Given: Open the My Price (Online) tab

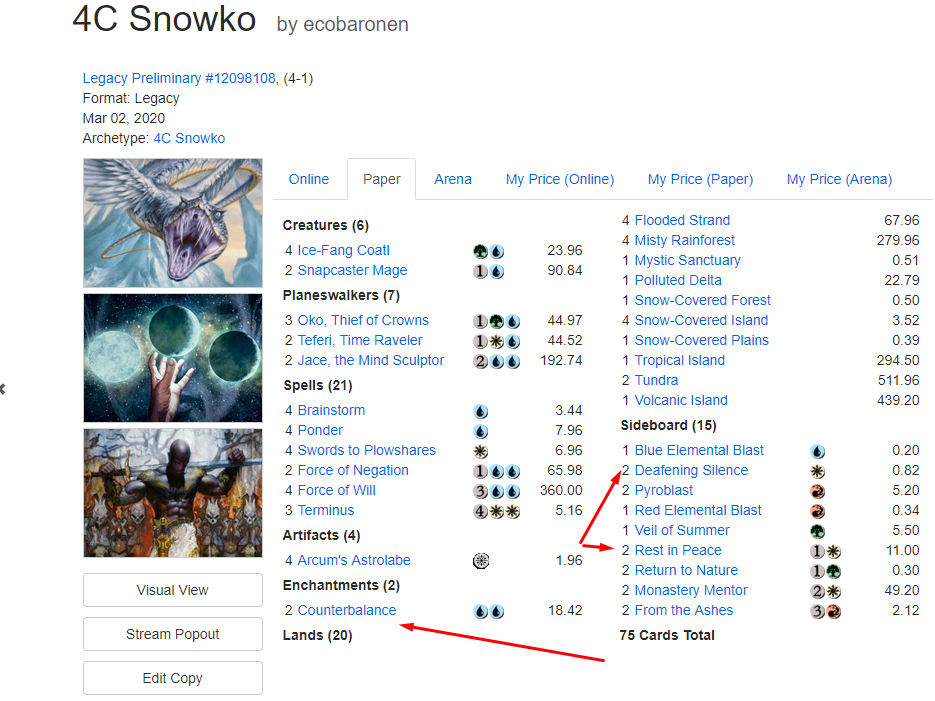Looking at the screenshot, I should pos(559,179).
